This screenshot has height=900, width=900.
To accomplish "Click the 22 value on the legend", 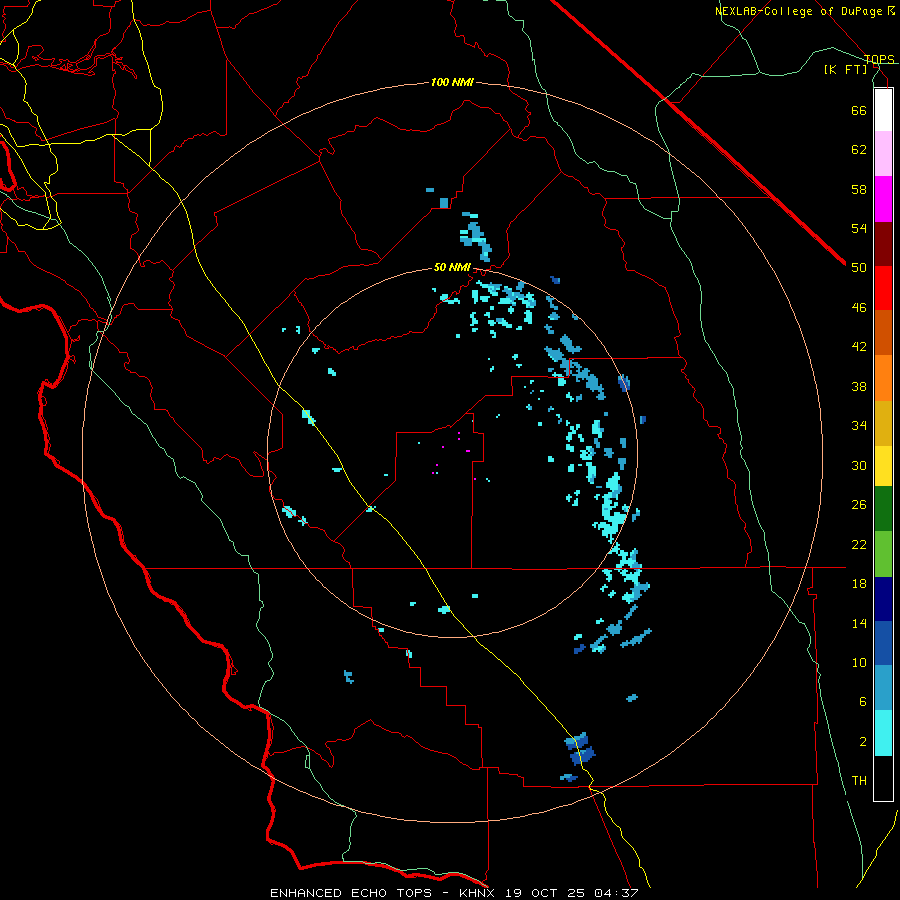I will click(x=859, y=544).
